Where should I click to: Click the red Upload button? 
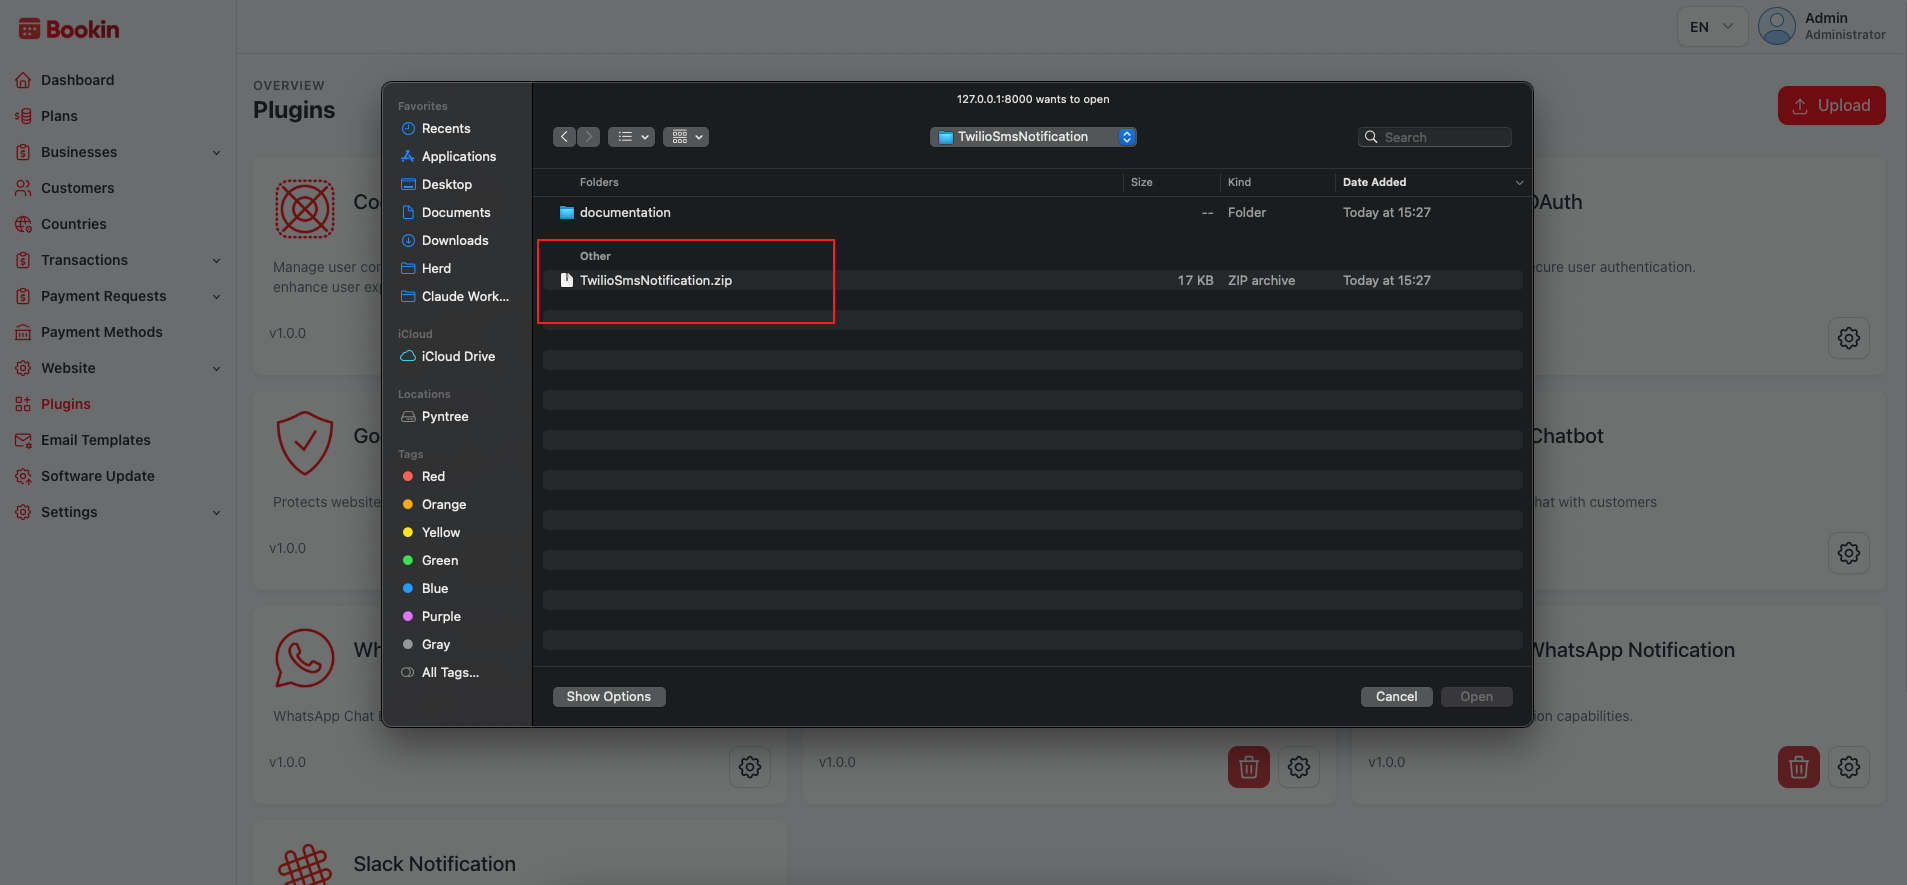pyautogui.click(x=1831, y=106)
